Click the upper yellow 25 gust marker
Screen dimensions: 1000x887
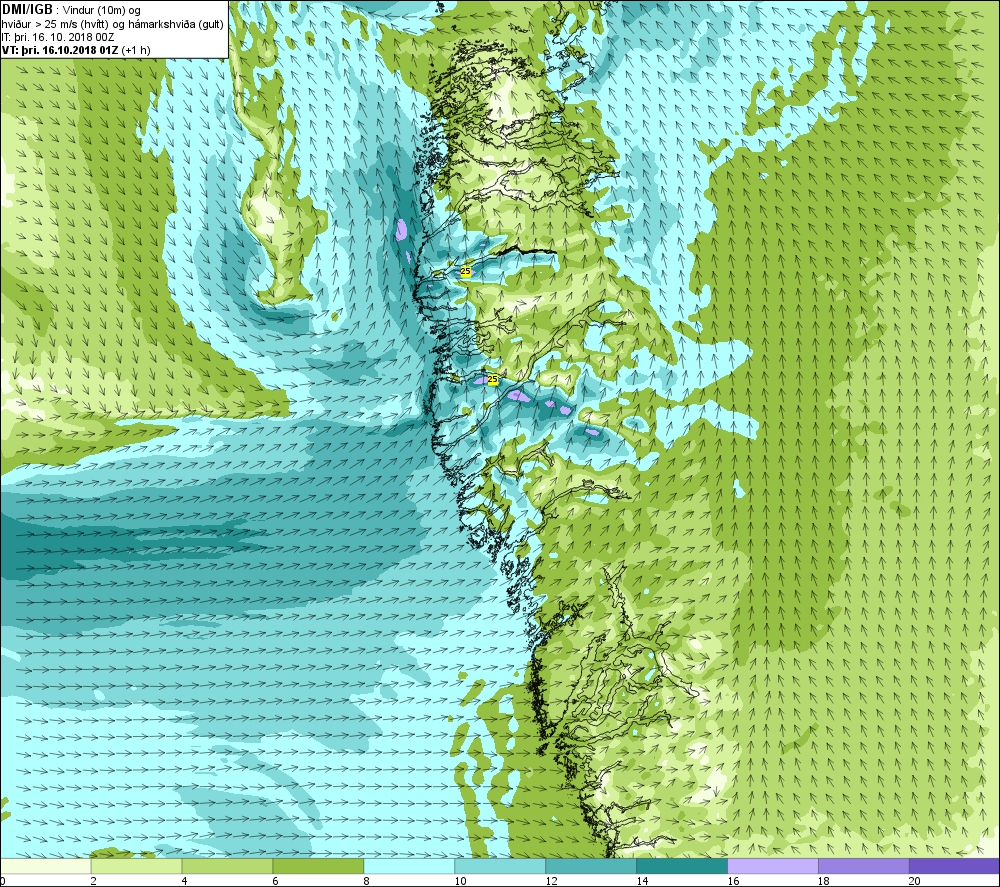(466, 272)
